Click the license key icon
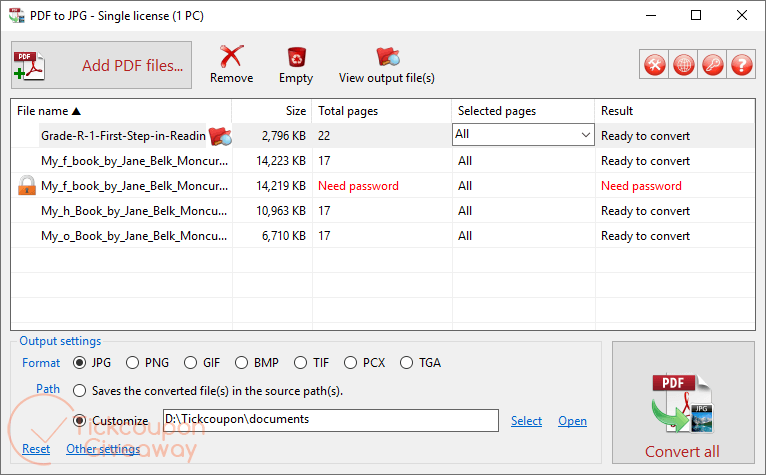766x475 pixels. [x=712, y=65]
